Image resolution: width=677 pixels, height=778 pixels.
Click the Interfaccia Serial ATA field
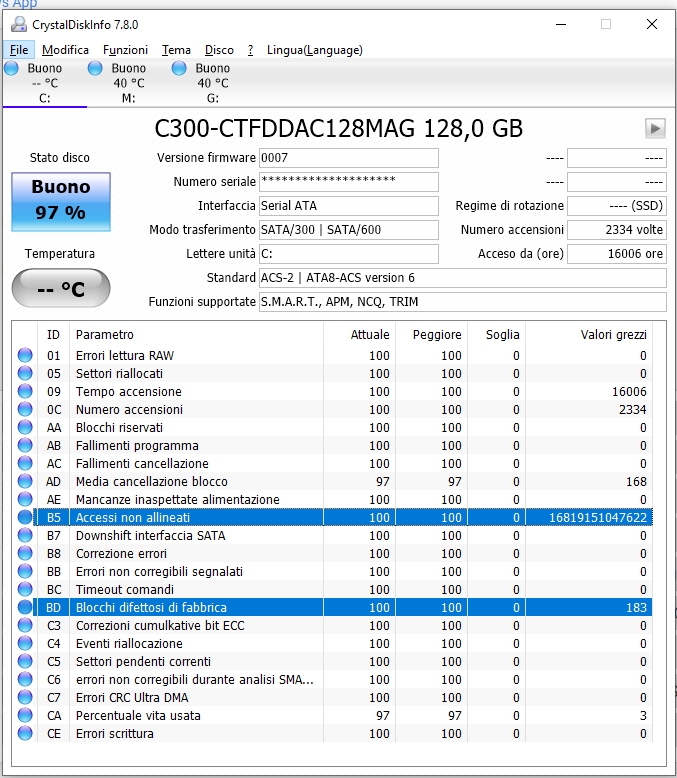(348, 205)
